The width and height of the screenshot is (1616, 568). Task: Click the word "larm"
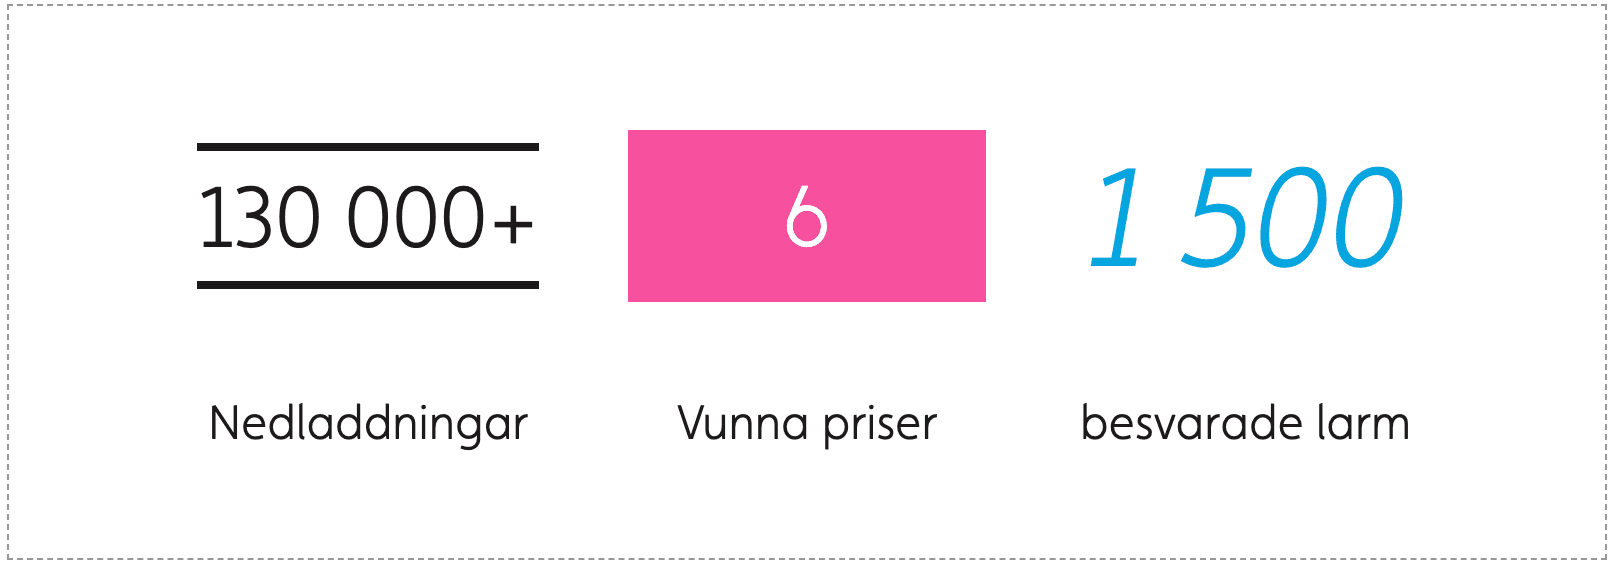(1363, 423)
